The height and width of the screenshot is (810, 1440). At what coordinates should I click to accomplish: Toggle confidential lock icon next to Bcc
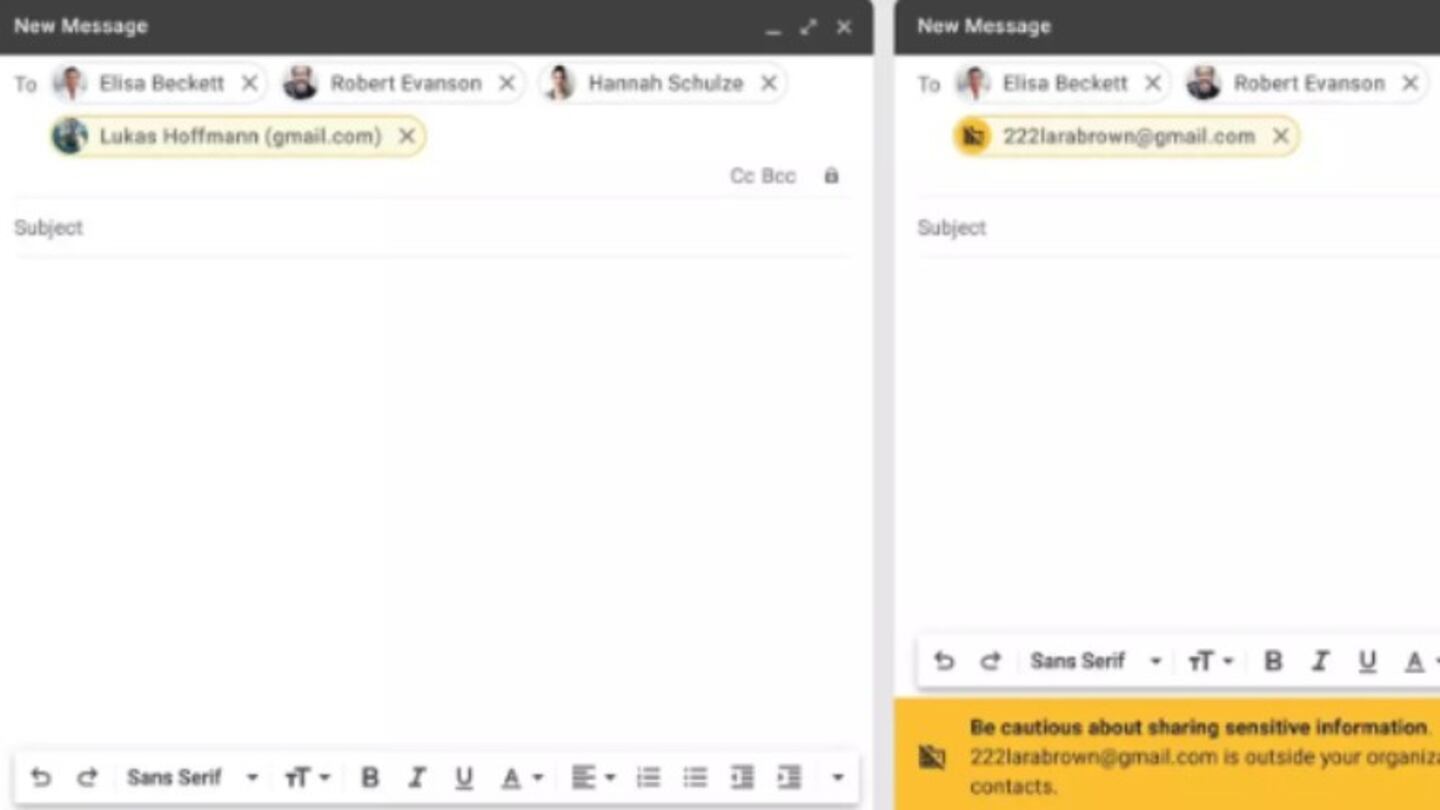point(831,176)
